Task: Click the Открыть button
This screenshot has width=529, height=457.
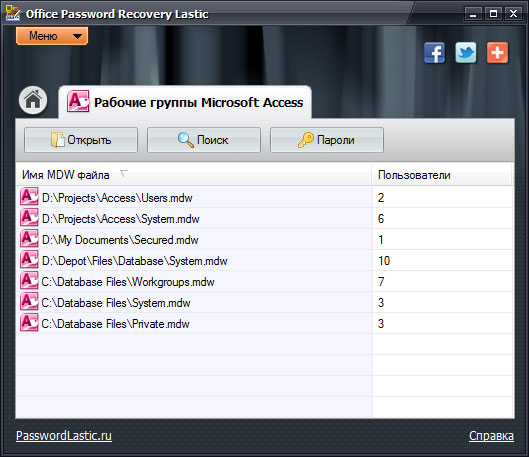Action: point(81,140)
